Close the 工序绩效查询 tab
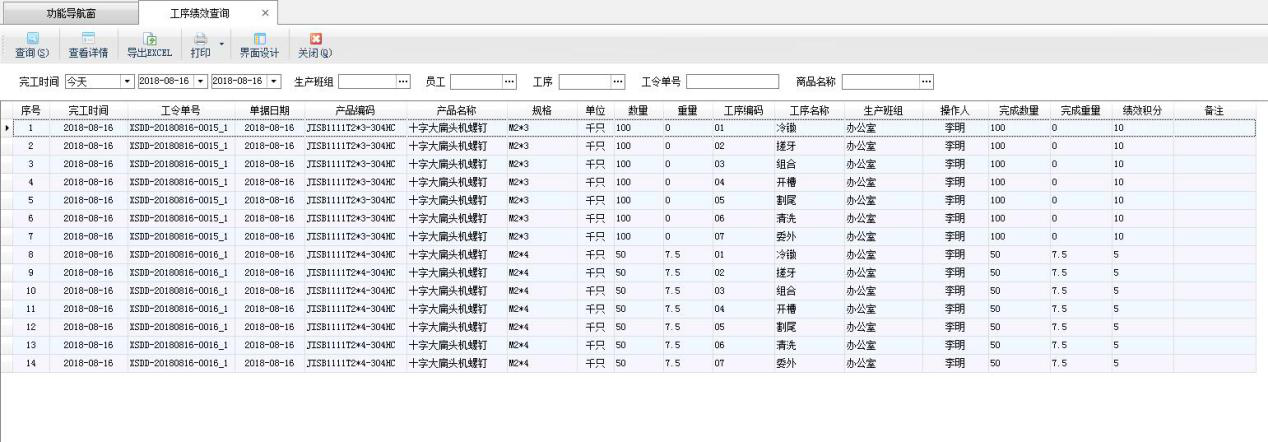 tap(264, 13)
